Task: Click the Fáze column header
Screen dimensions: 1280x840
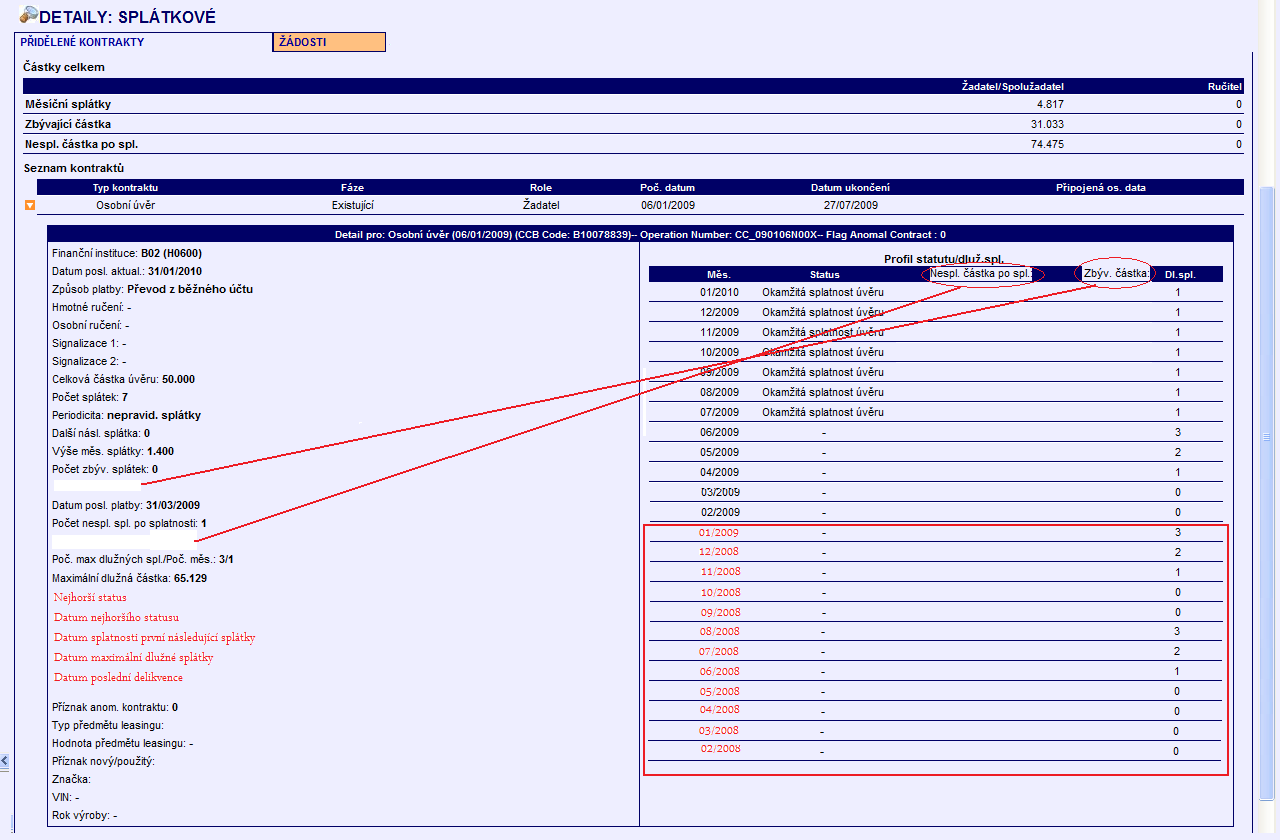Action: click(x=352, y=187)
